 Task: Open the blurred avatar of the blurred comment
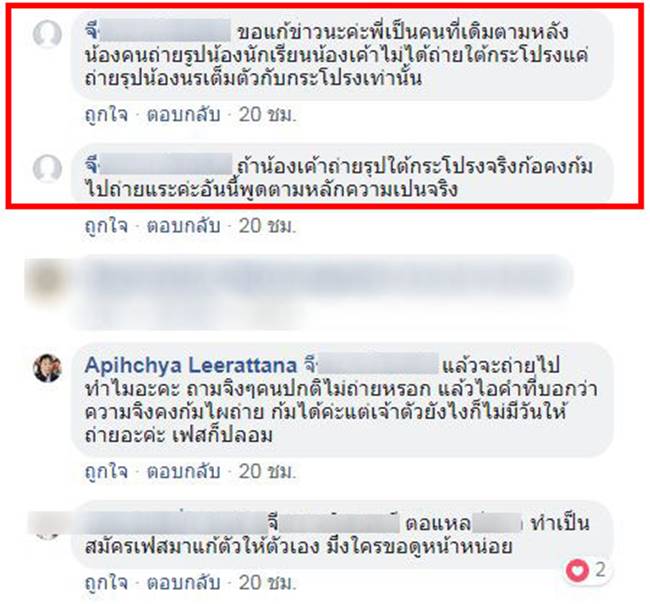(x=47, y=280)
